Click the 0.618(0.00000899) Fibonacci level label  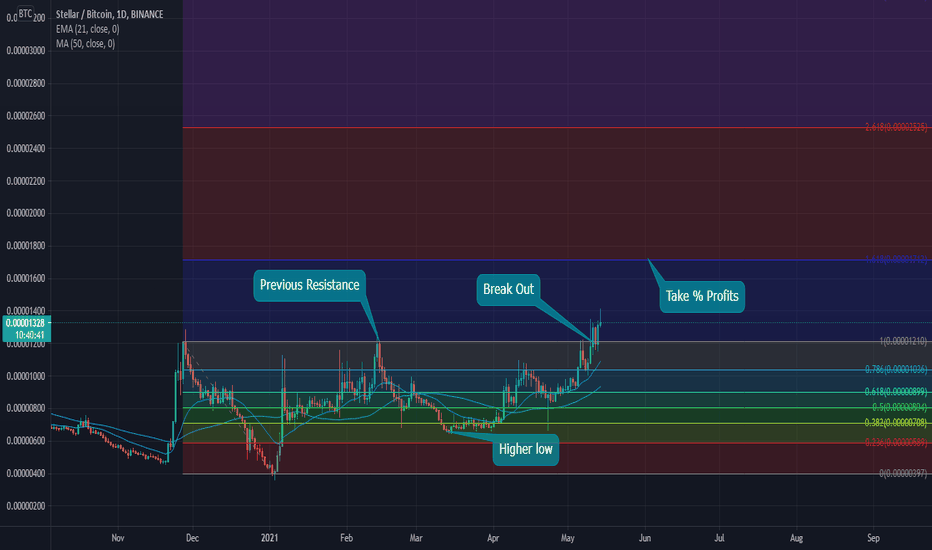pyautogui.click(x=896, y=391)
